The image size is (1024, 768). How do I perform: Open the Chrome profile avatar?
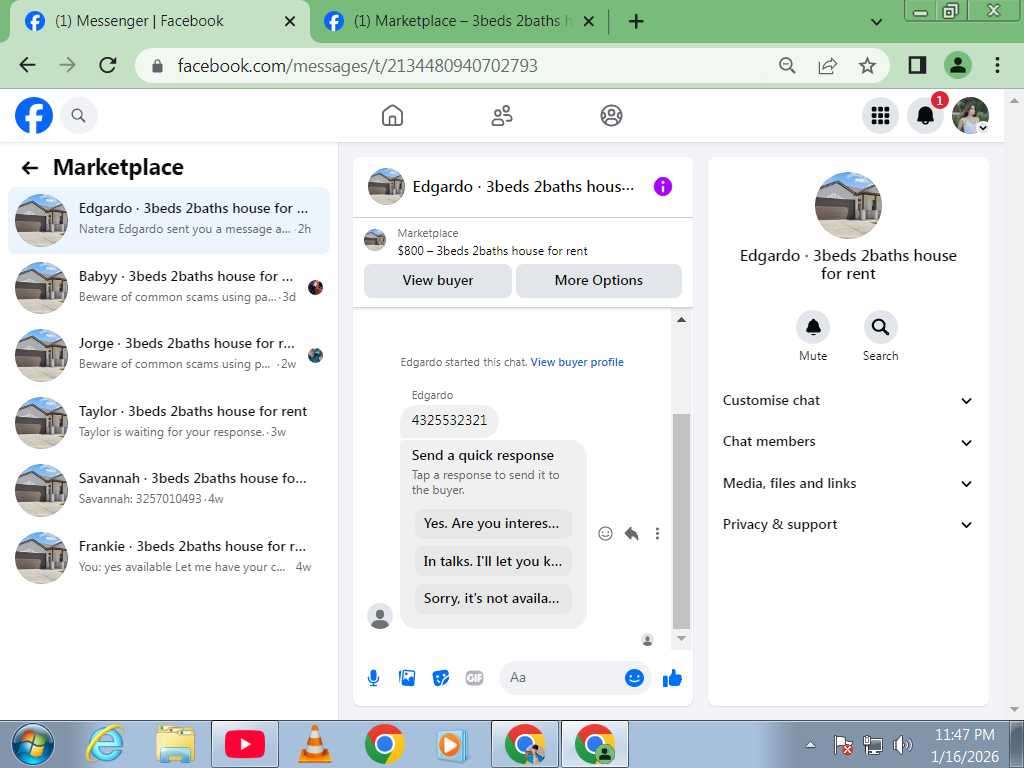tap(957, 65)
